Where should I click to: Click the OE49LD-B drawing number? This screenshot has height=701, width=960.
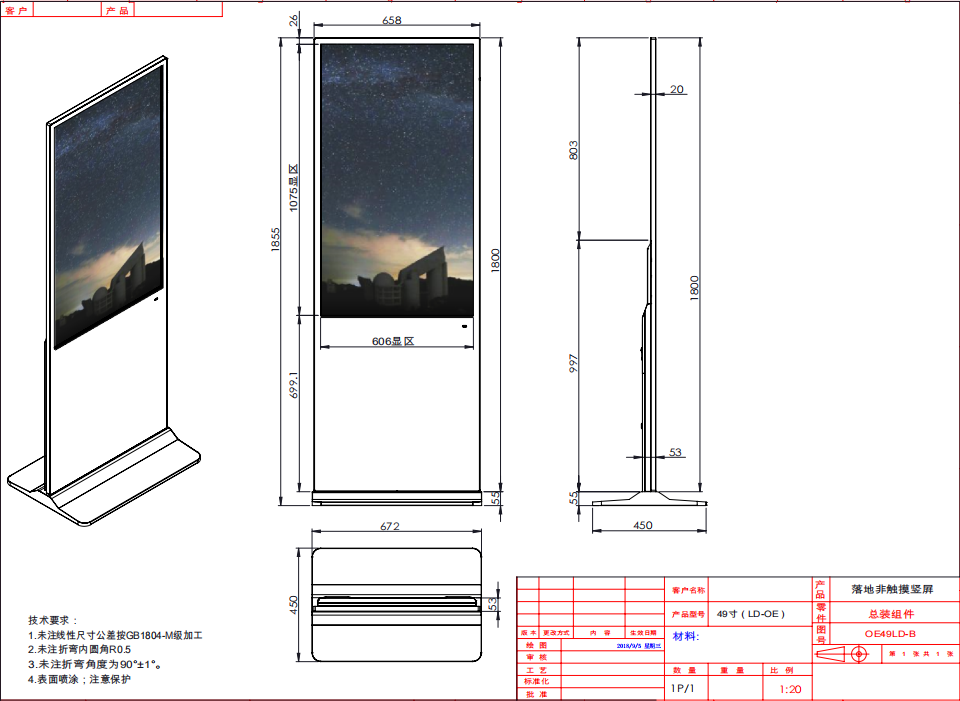pyautogui.click(x=890, y=633)
